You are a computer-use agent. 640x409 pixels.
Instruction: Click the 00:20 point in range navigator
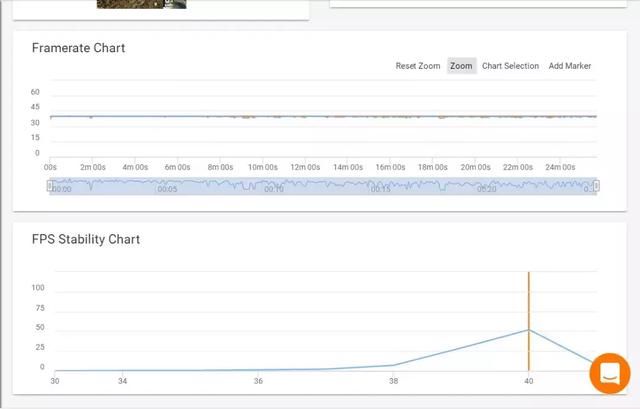488,188
